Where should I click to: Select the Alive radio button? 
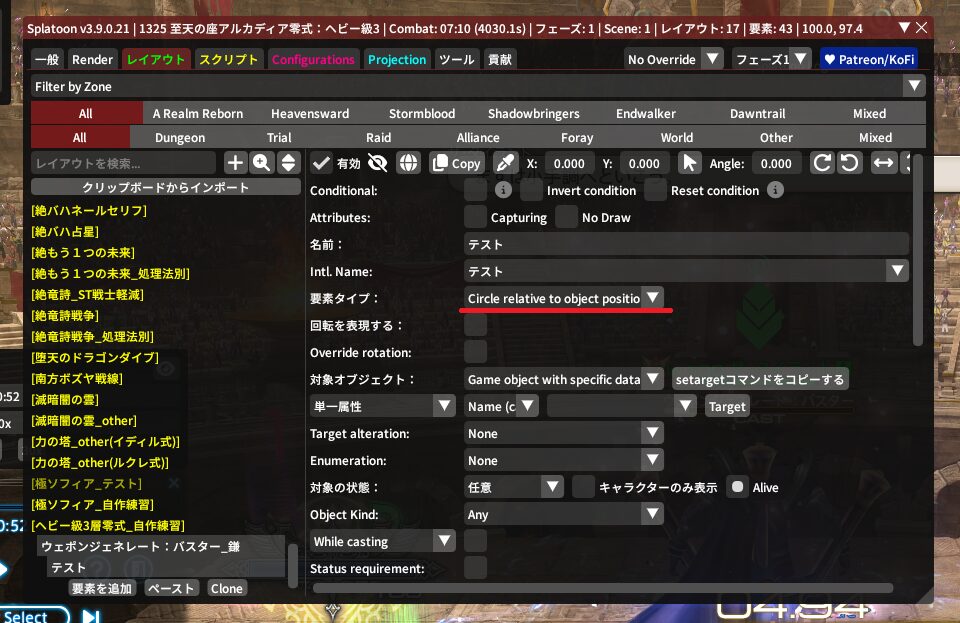tap(737, 487)
